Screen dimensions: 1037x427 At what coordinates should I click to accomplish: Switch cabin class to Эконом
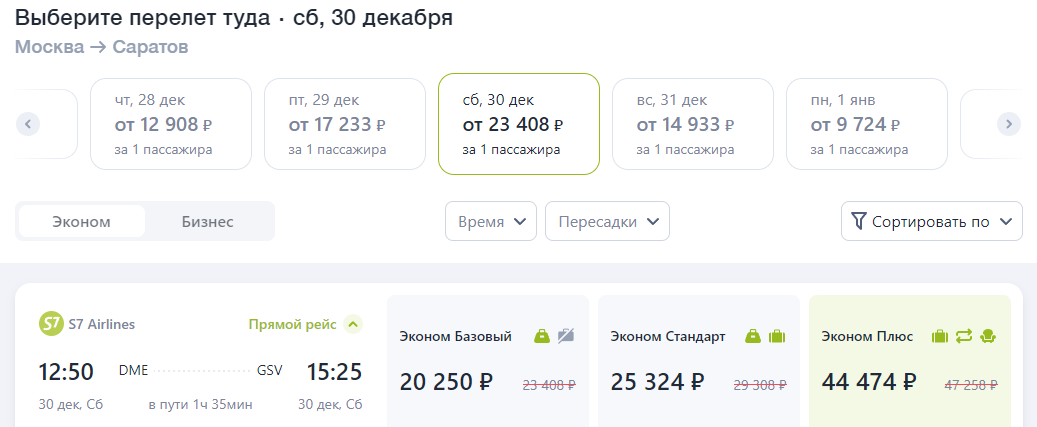click(81, 221)
